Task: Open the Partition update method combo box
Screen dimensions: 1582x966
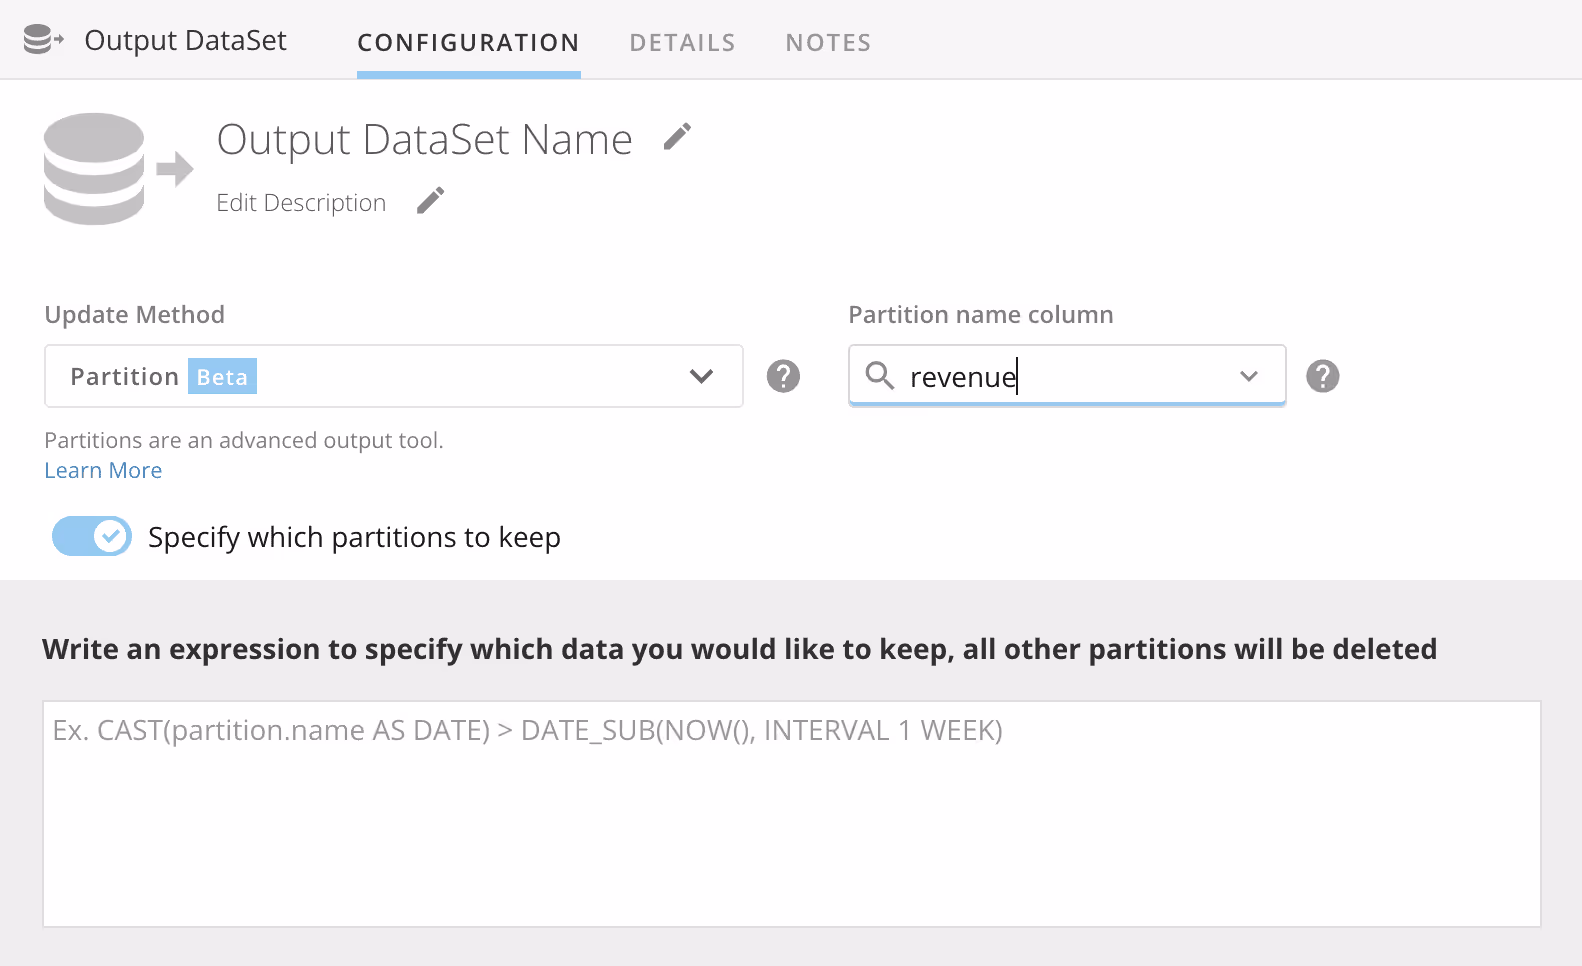Action: (394, 376)
